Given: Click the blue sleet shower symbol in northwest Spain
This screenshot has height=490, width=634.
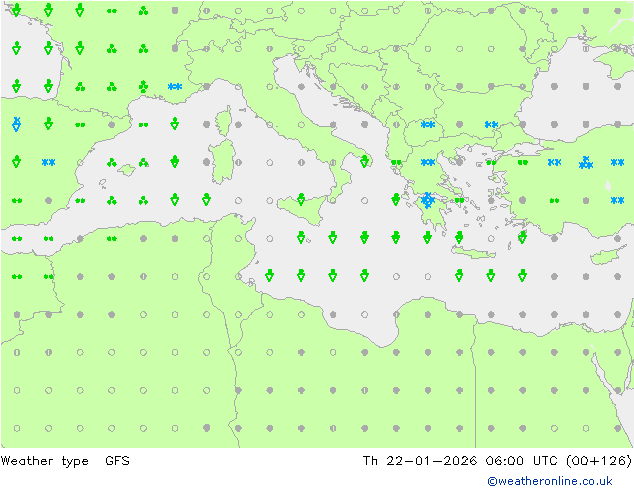Looking at the screenshot, I should tap(17, 124).
